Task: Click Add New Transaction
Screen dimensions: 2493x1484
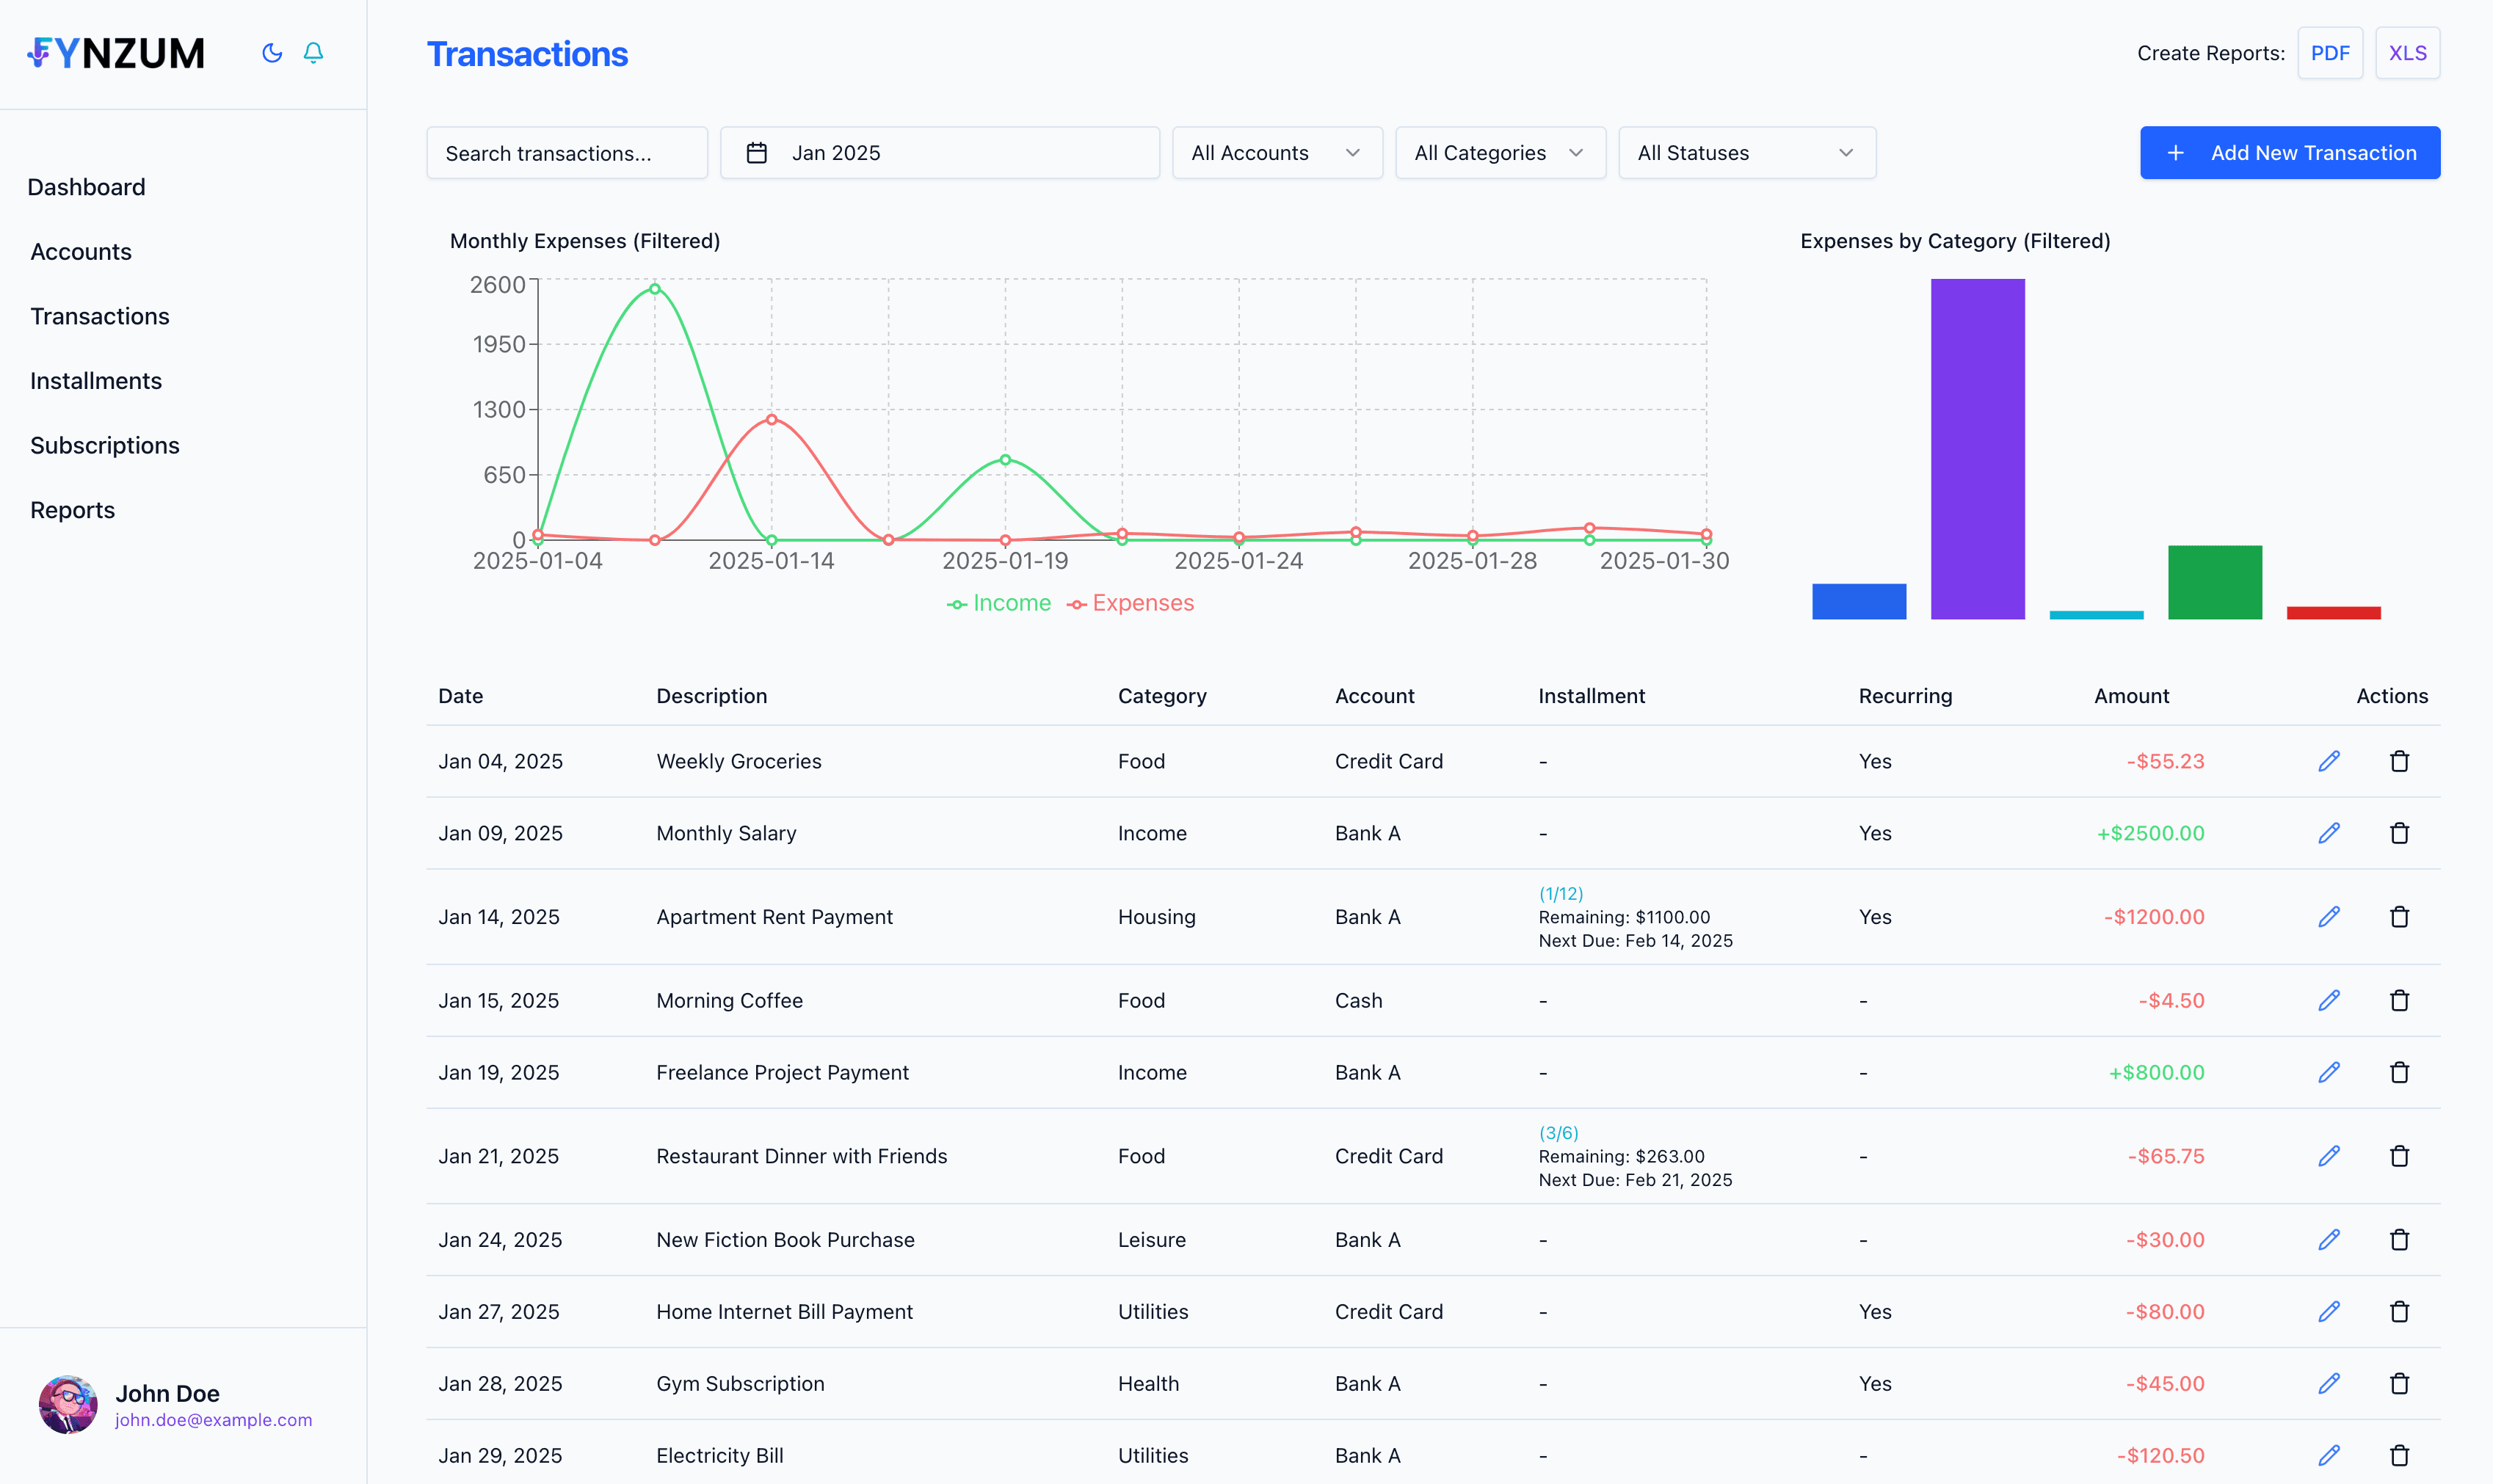Action: (2289, 152)
